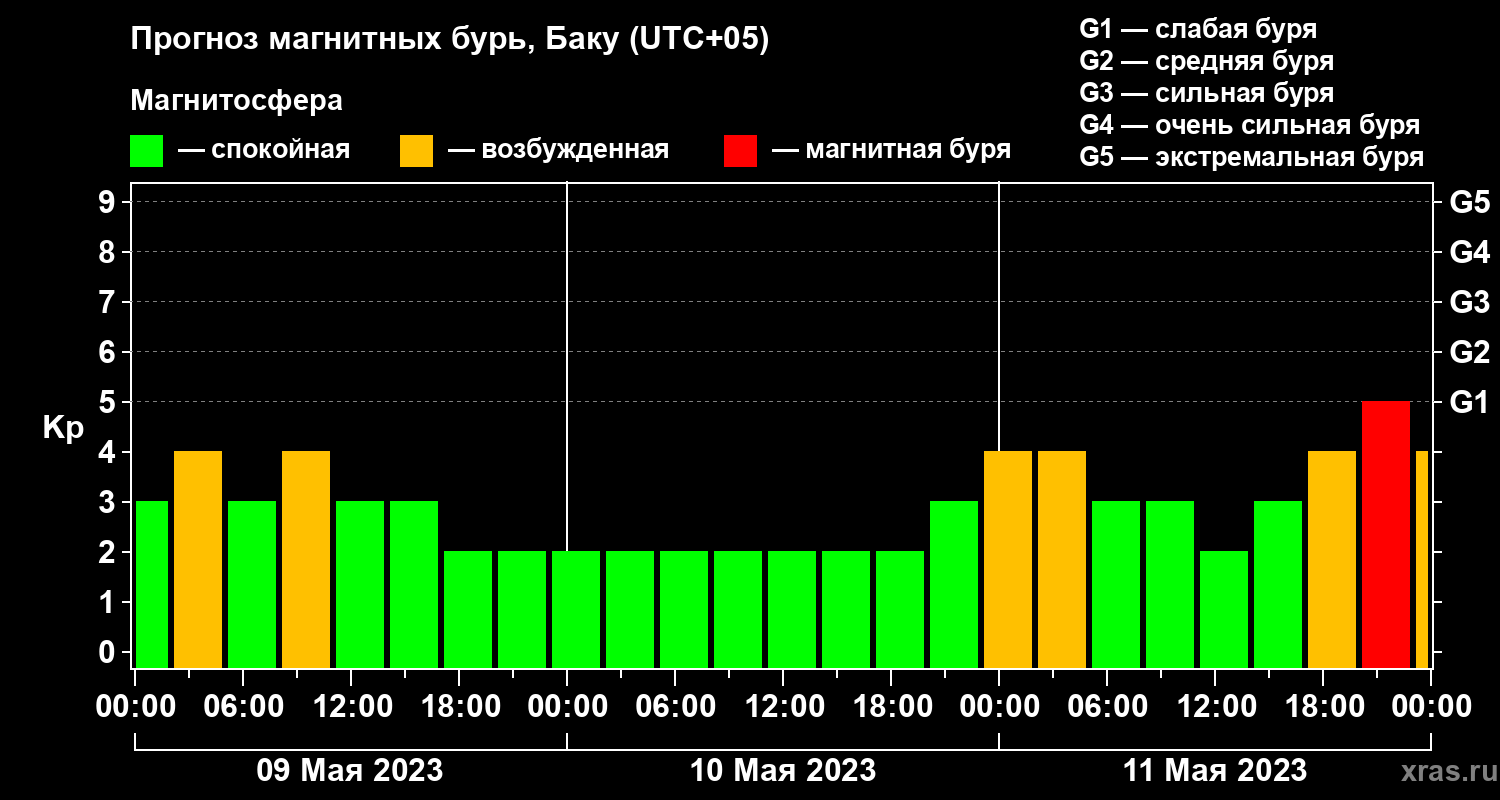
Task: Click the Kp axis value '0'
Action: tap(109, 652)
